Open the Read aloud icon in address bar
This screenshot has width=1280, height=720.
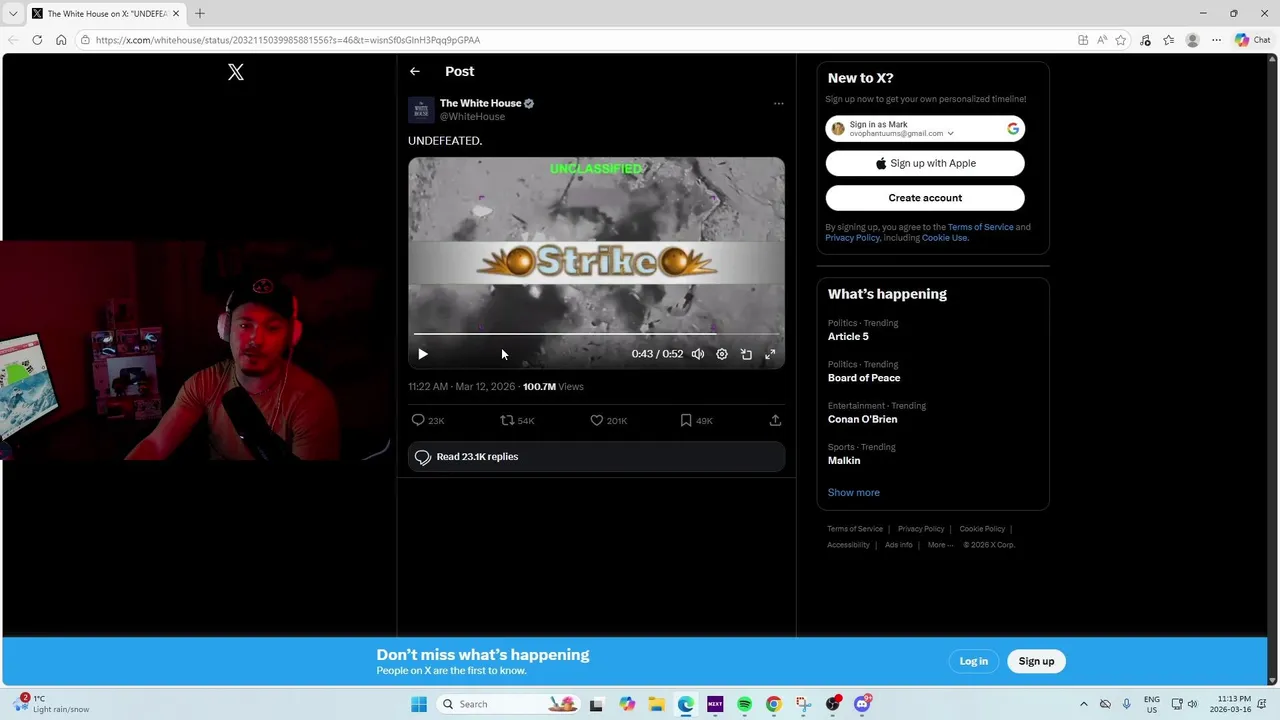1102,40
